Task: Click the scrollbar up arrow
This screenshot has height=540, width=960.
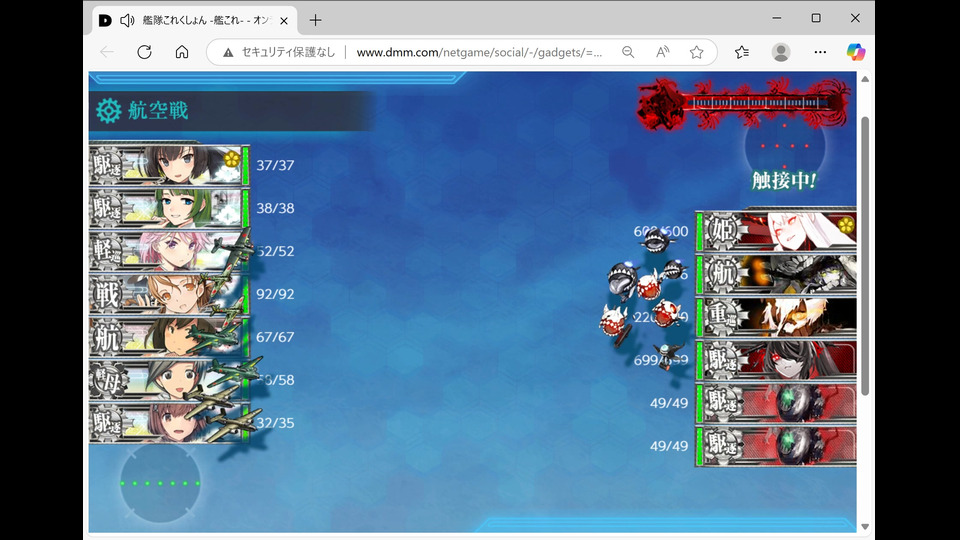Action: click(x=865, y=79)
